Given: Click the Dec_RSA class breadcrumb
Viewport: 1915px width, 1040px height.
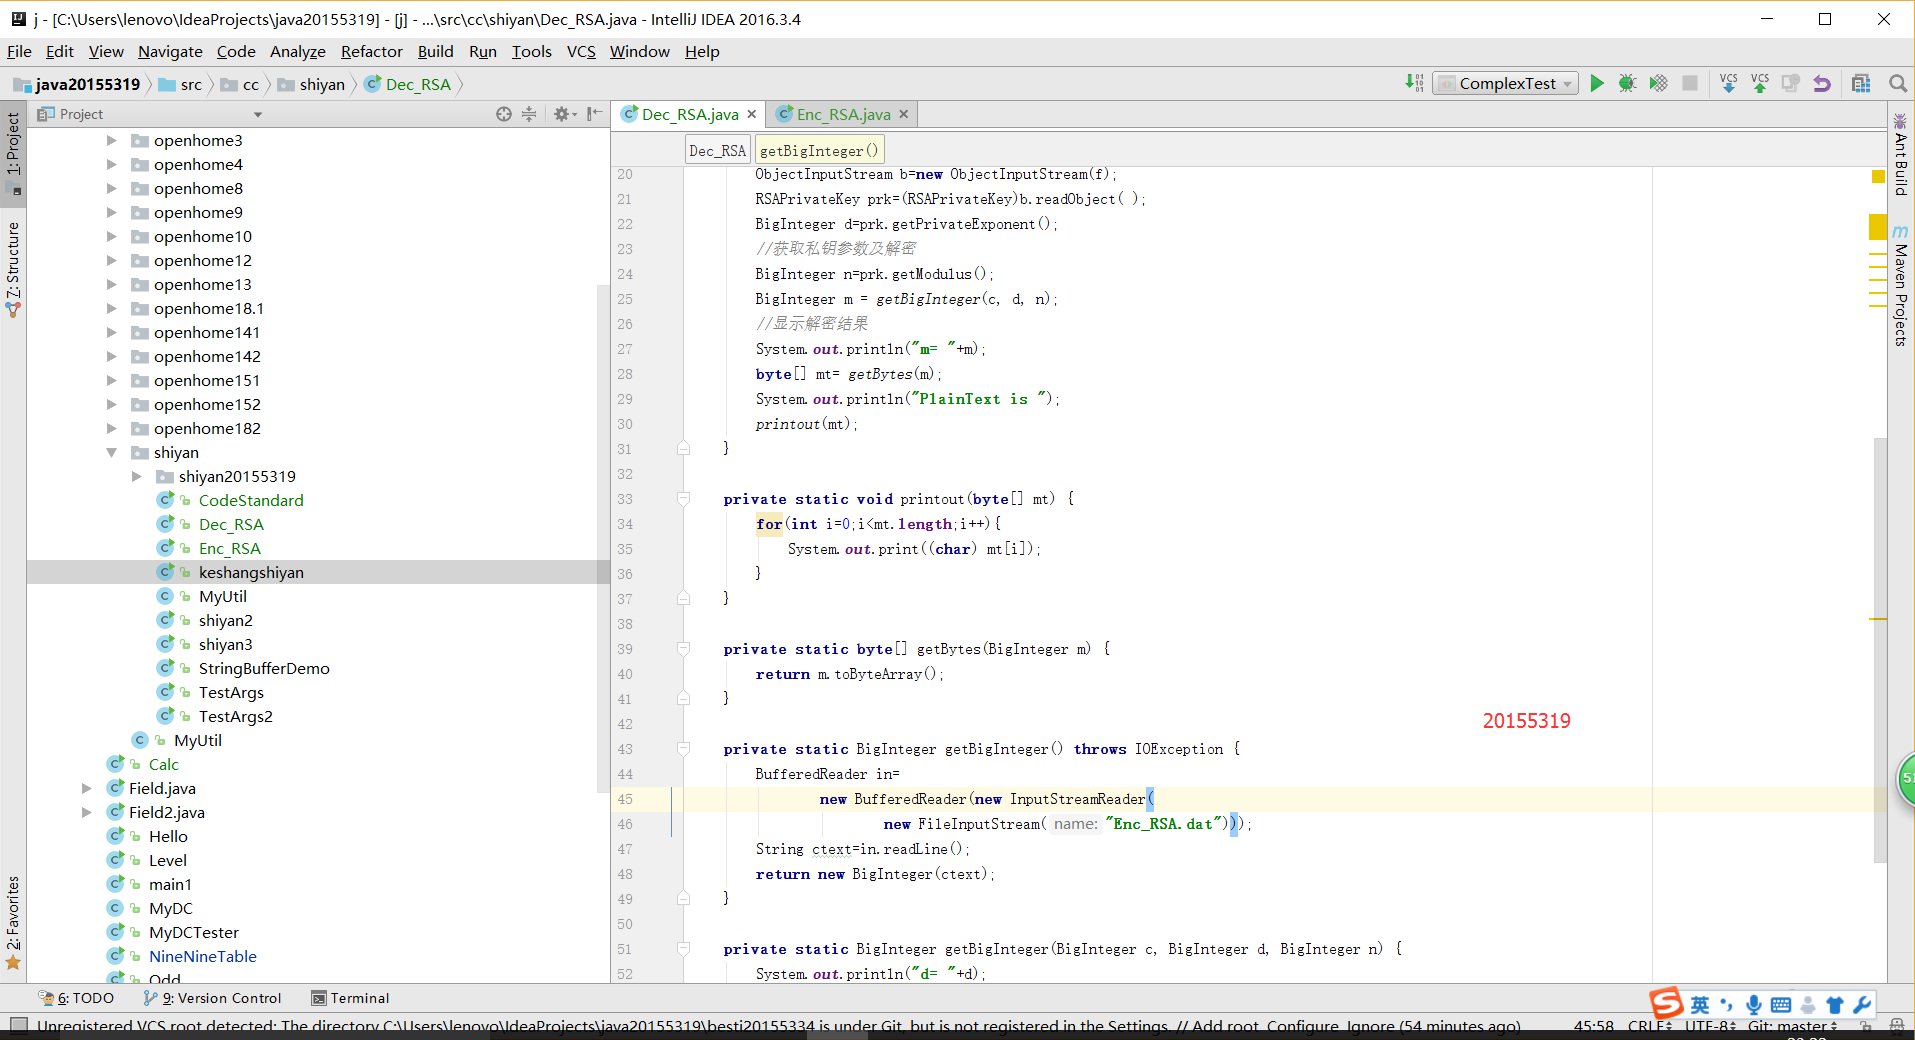Looking at the screenshot, I should 408,84.
